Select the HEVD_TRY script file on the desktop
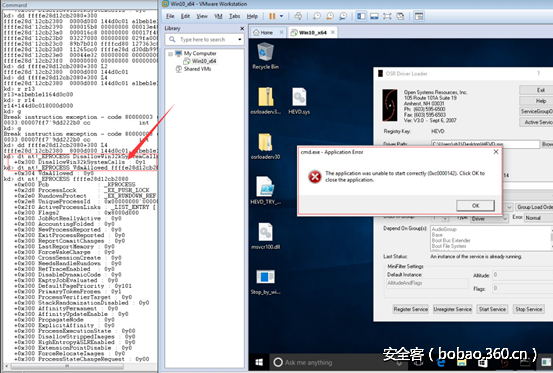Screen dimensions: 553x373 coord(265,190)
